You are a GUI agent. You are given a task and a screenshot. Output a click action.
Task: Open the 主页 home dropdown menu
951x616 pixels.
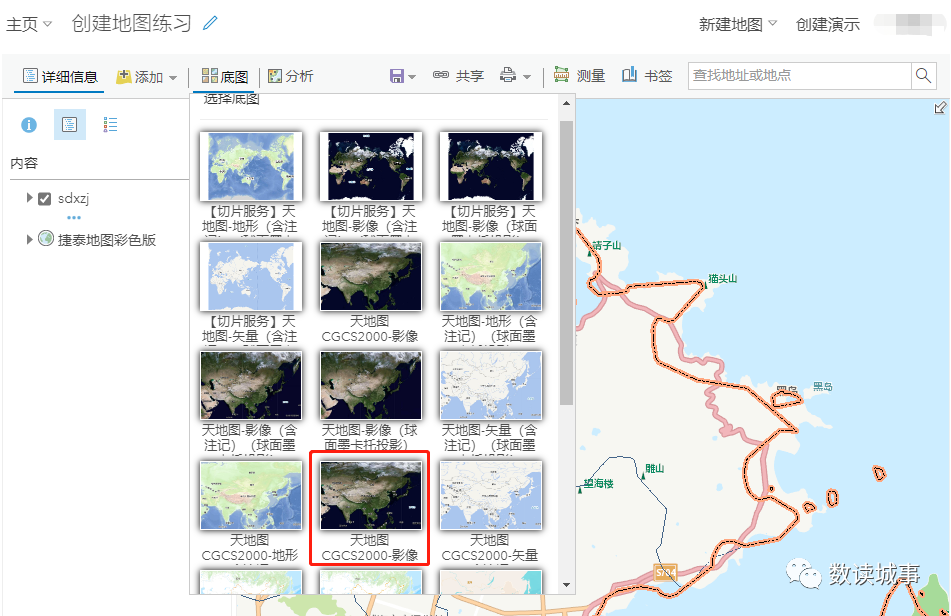point(29,24)
